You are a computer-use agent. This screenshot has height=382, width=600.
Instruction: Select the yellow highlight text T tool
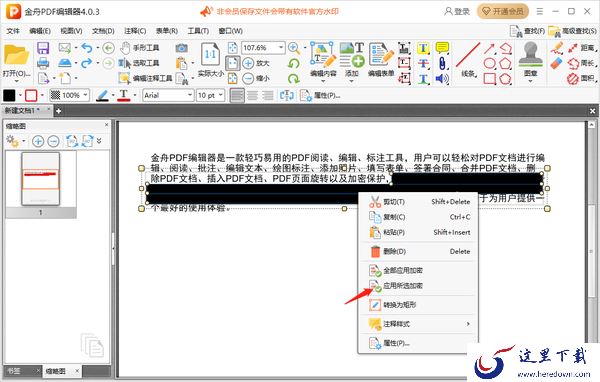tap(423, 48)
